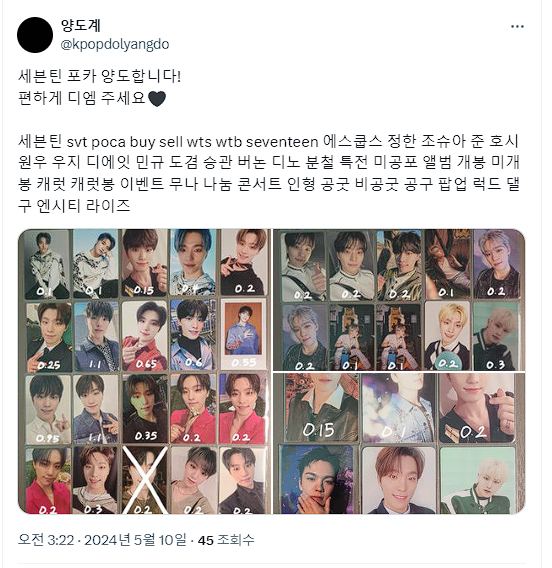Open the top-right photocard image
This screenshot has width=552, height=568.
pos(399,300)
